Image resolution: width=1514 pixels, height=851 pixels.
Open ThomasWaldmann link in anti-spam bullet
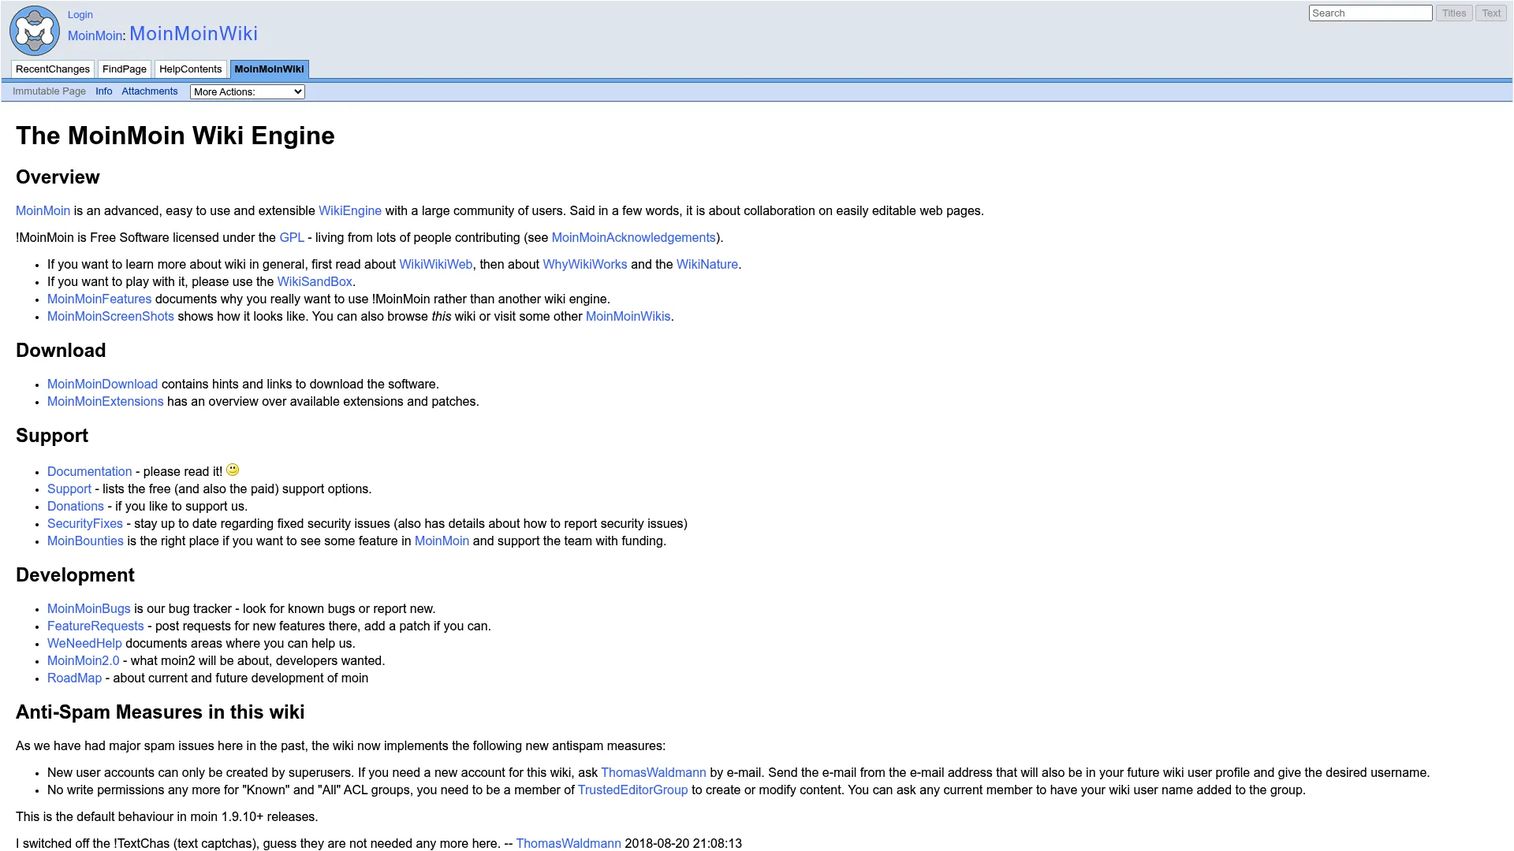click(653, 773)
